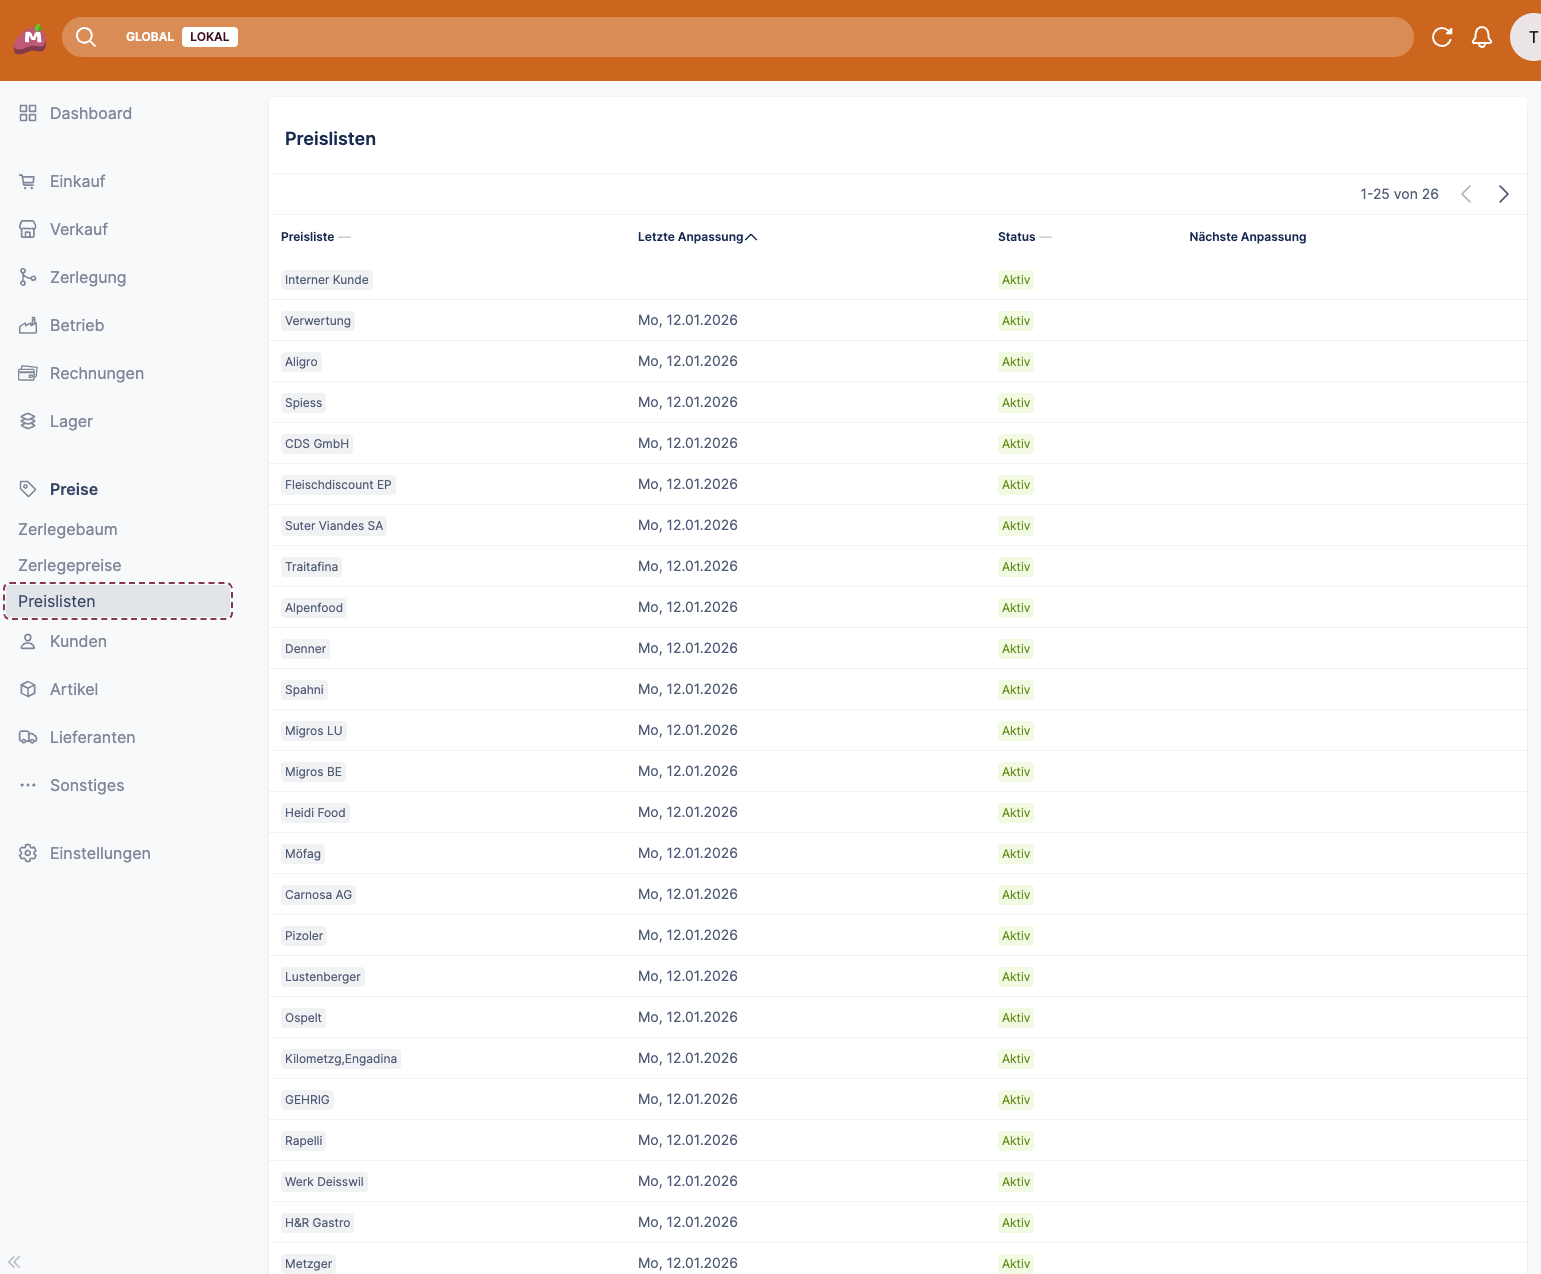Click the search magnifier icon
The image size is (1541, 1274).
click(x=86, y=37)
